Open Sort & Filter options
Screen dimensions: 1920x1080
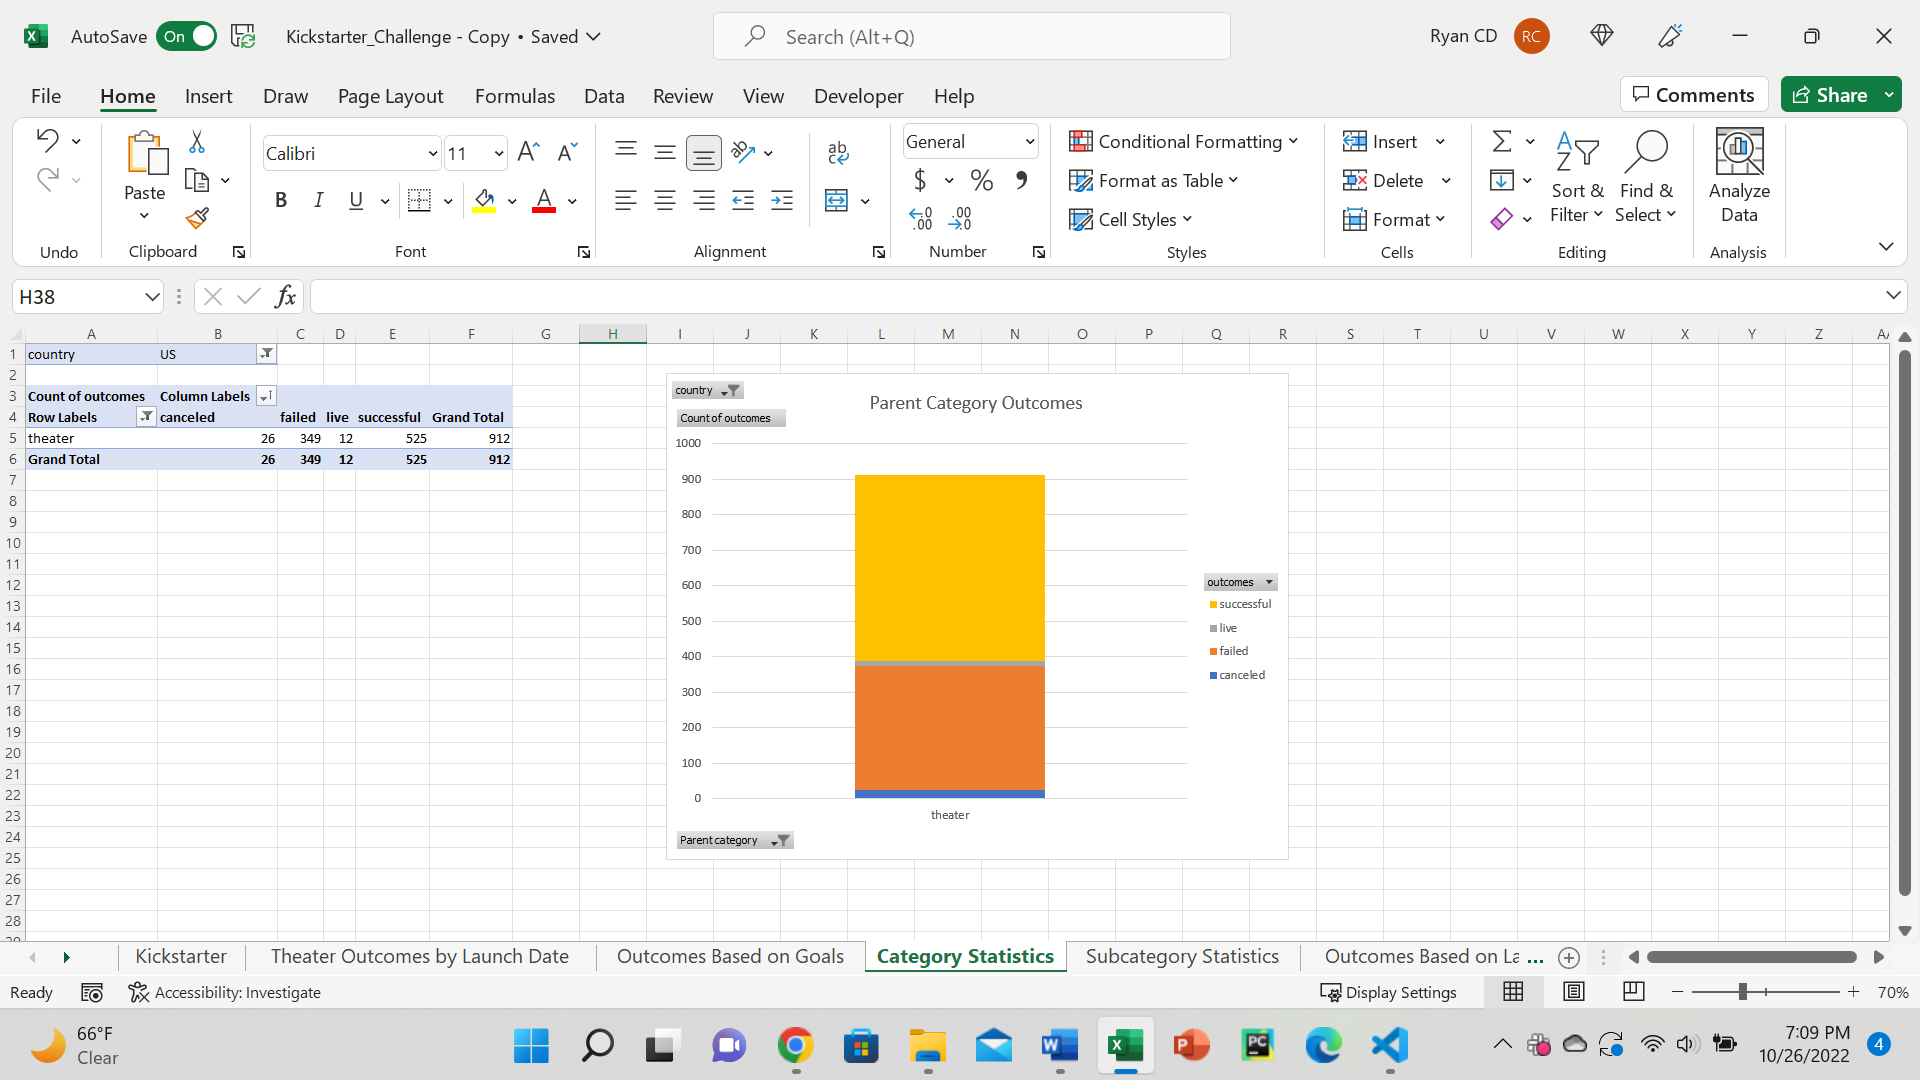(x=1576, y=180)
